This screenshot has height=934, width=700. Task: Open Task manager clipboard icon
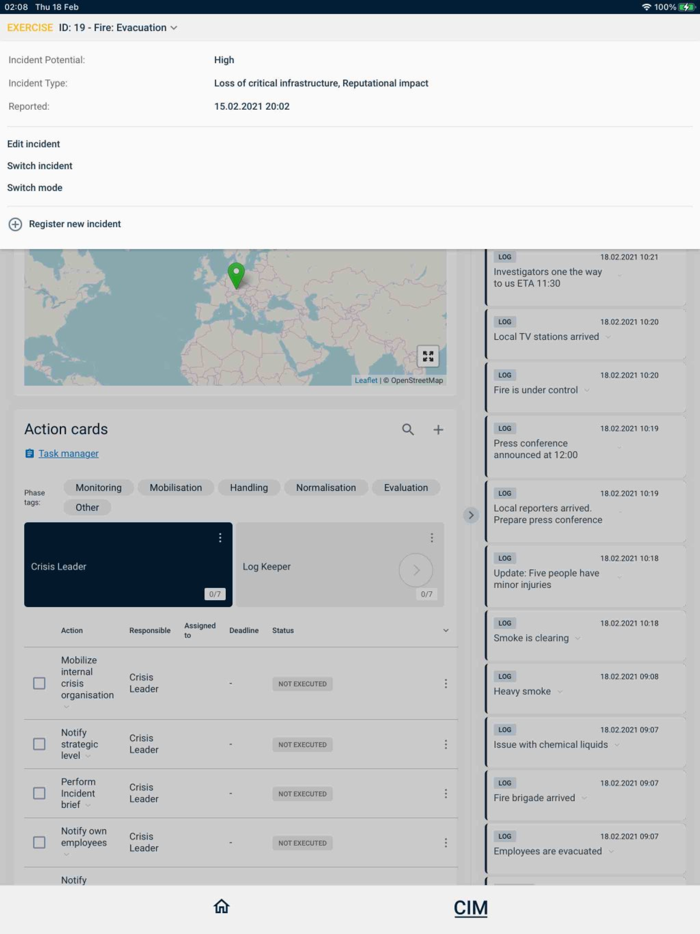(x=29, y=454)
